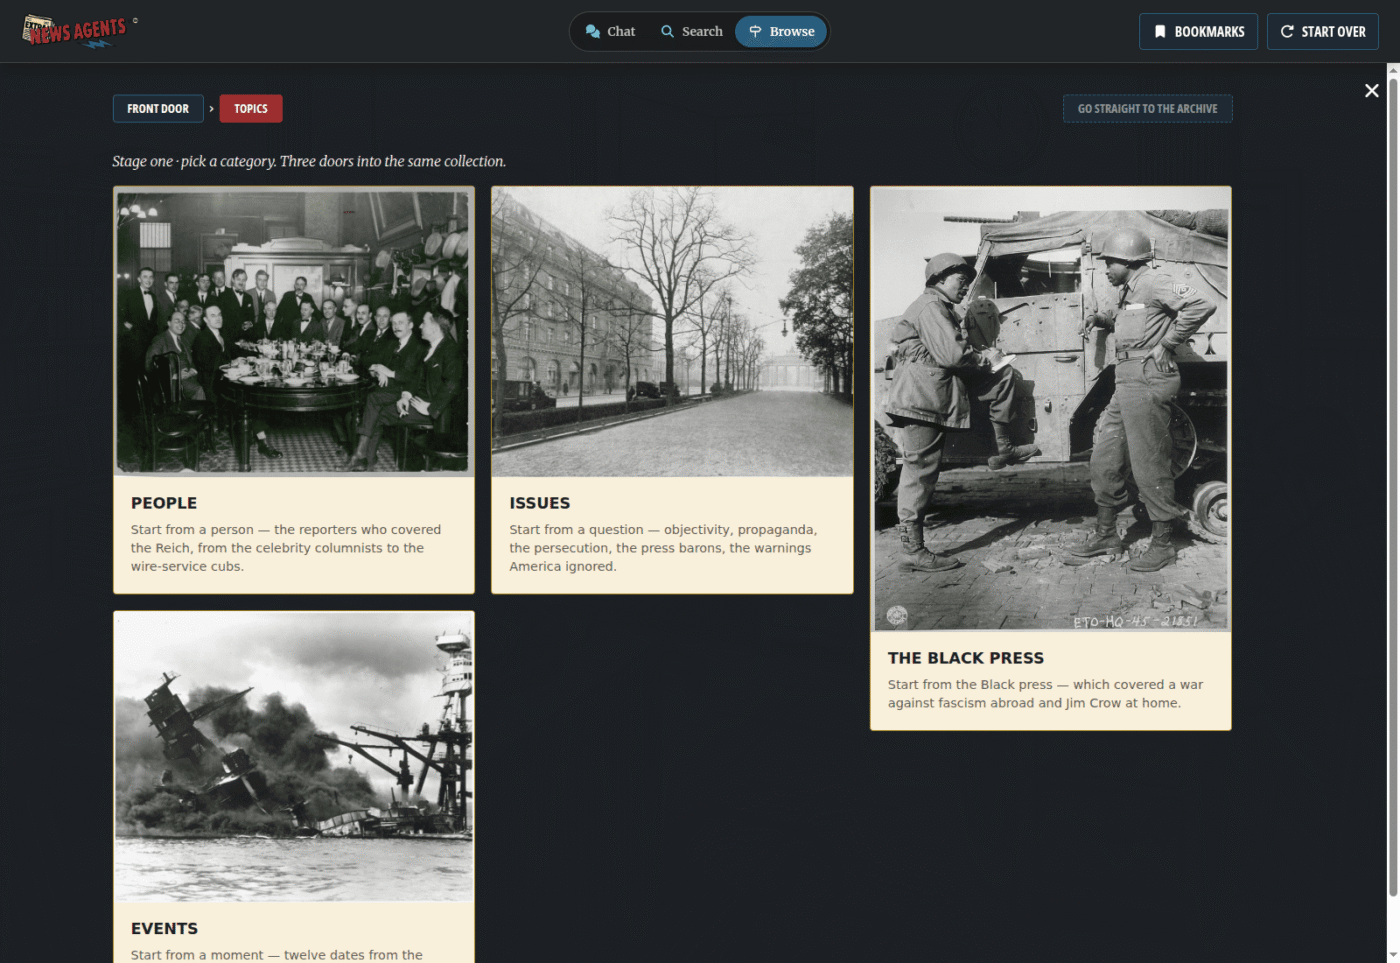The width and height of the screenshot is (1400, 963).
Task: Click the text 'Start from a person'
Action: 192,530
